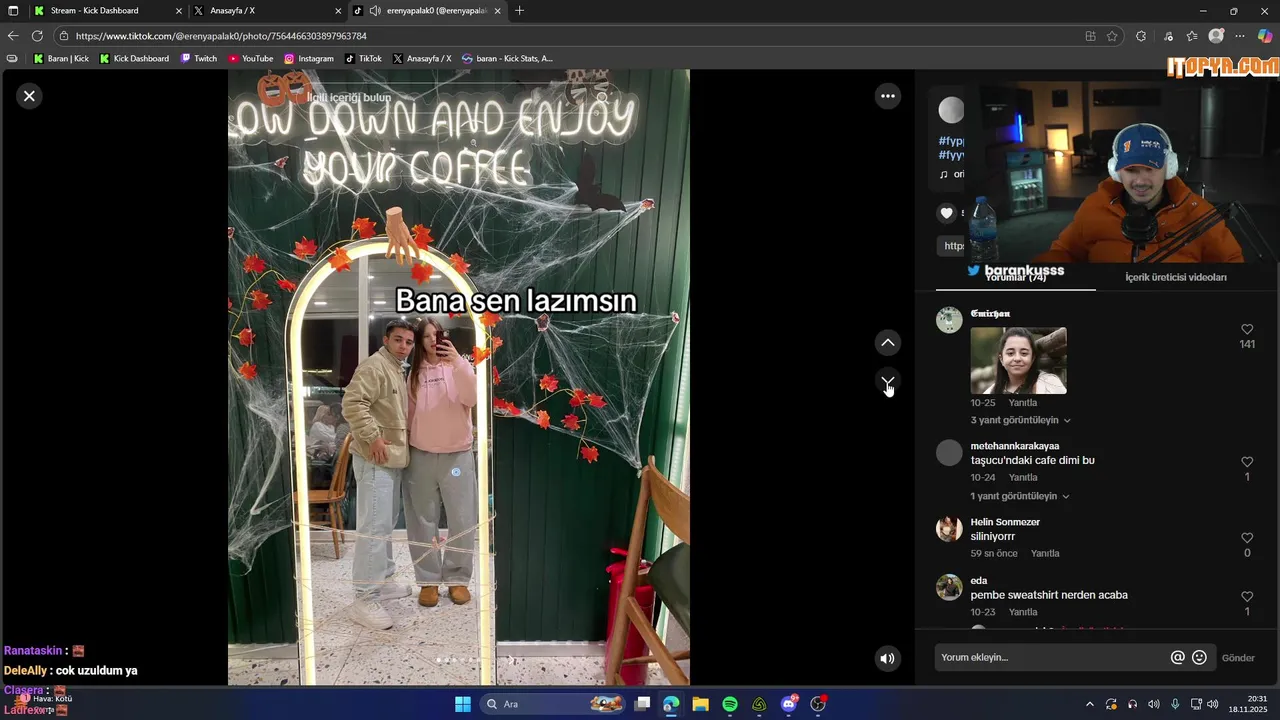Open 'Kick Dashboard' bookmark
This screenshot has width=1280, height=720.
pyautogui.click(x=134, y=58)
